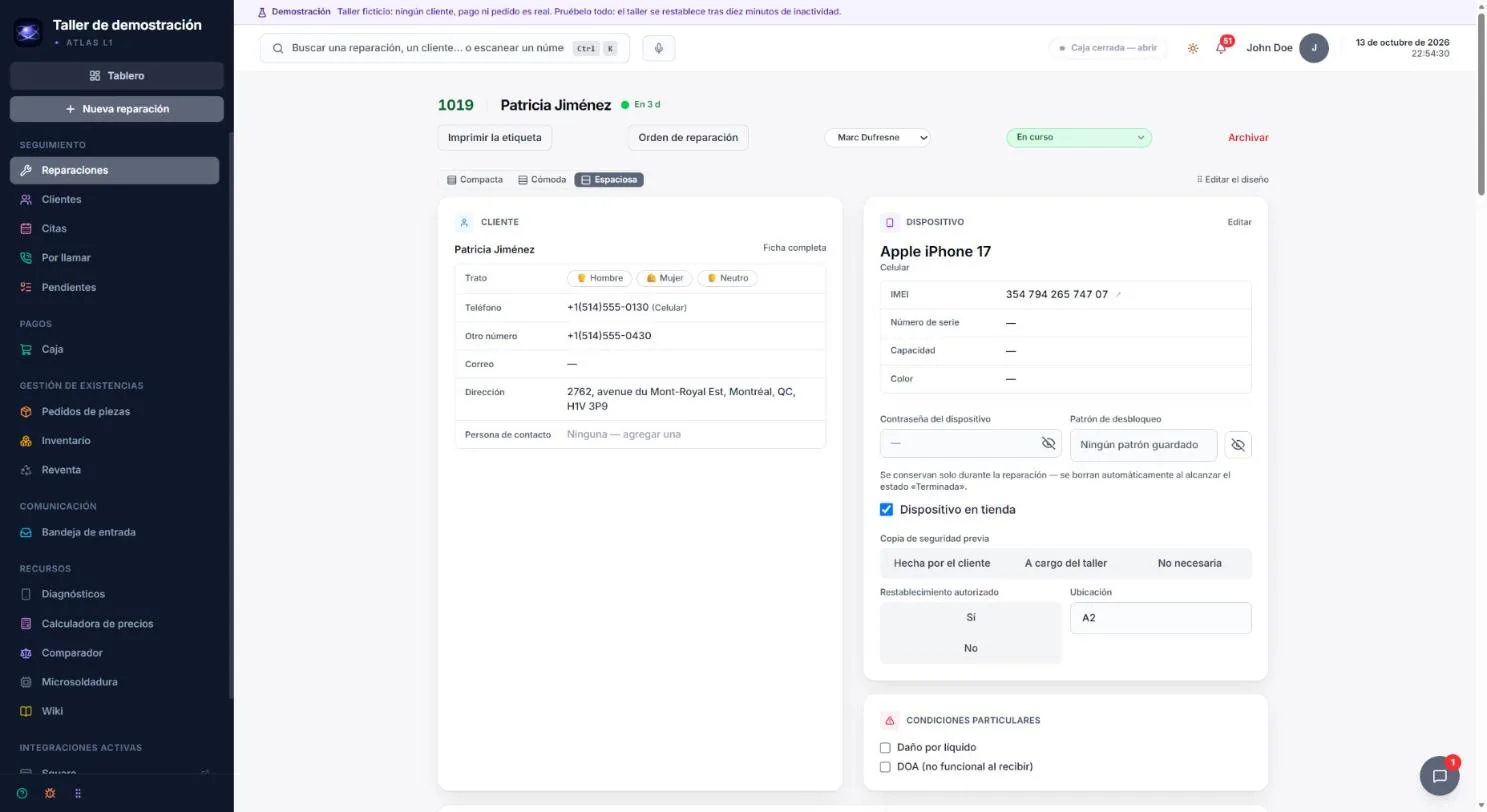1487x812 pixels.
Task: Click the Ubicación field containing A2
Action: coord(1160,618)
